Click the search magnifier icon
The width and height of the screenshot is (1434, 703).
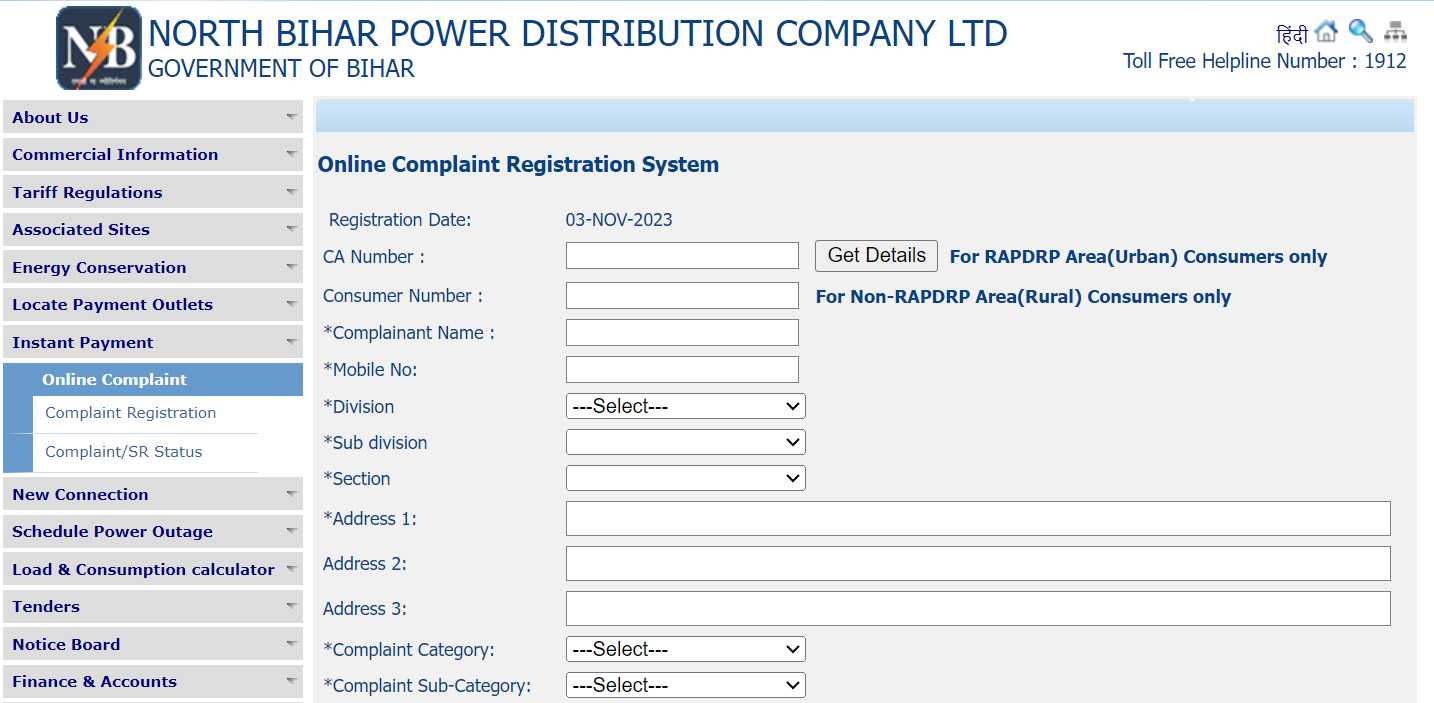pyautogui.click(x=1360, y=31)
